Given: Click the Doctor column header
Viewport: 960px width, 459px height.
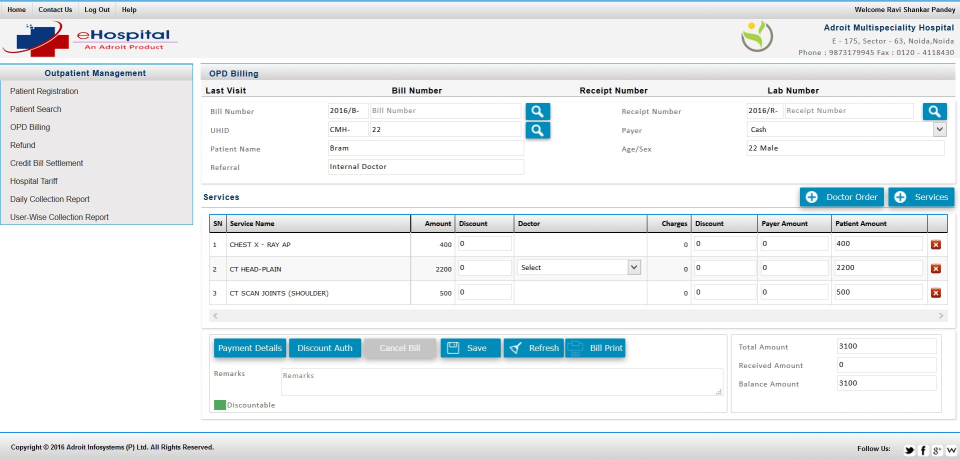Looking at the screenshot, I should (x=580, y=223).
